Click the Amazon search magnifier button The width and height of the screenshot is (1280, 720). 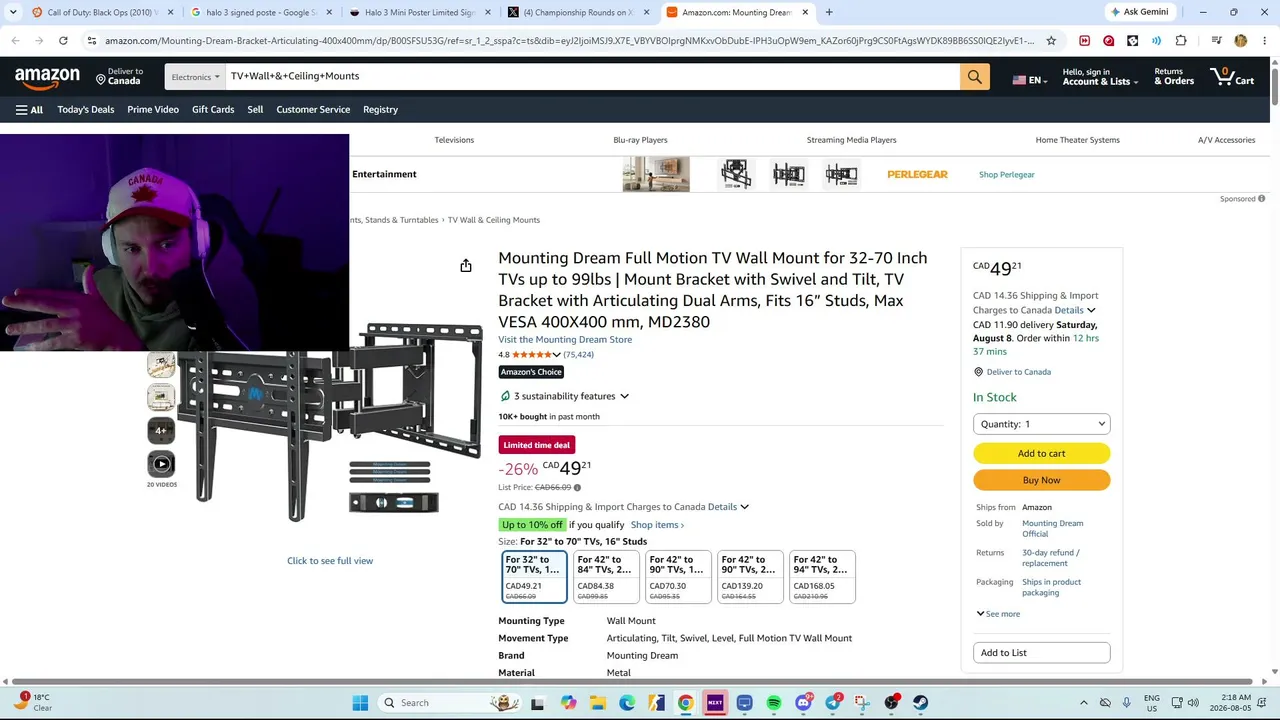tap(975, 77)
